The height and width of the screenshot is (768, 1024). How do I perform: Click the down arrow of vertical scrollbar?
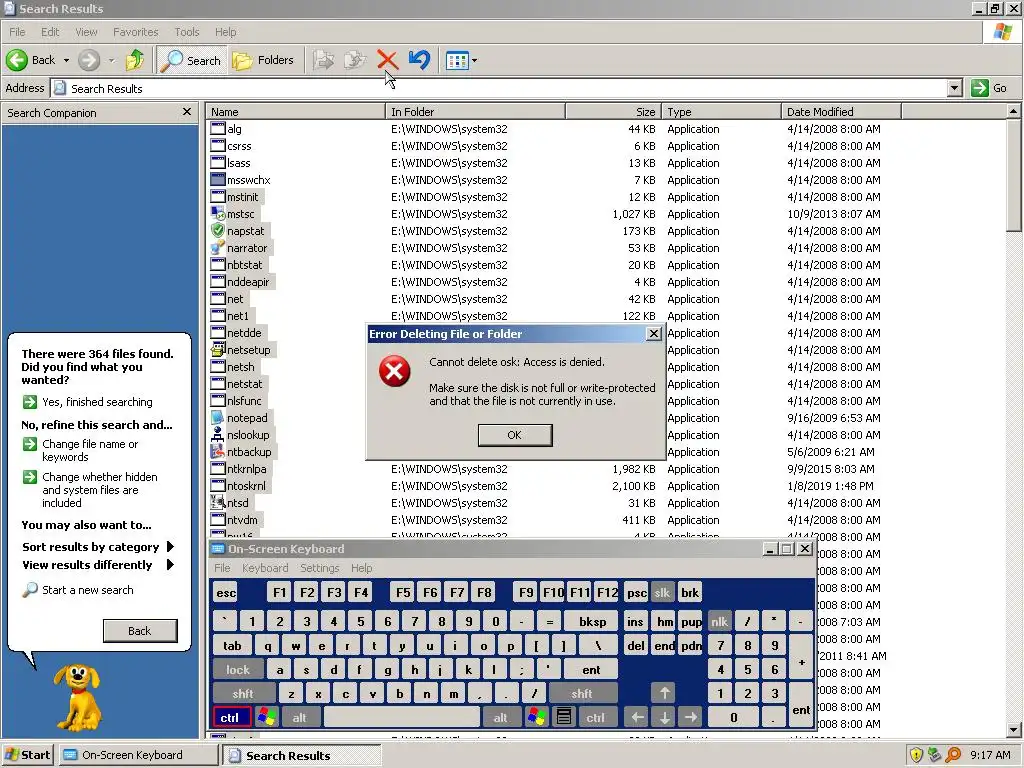(x=1013, y=729)
